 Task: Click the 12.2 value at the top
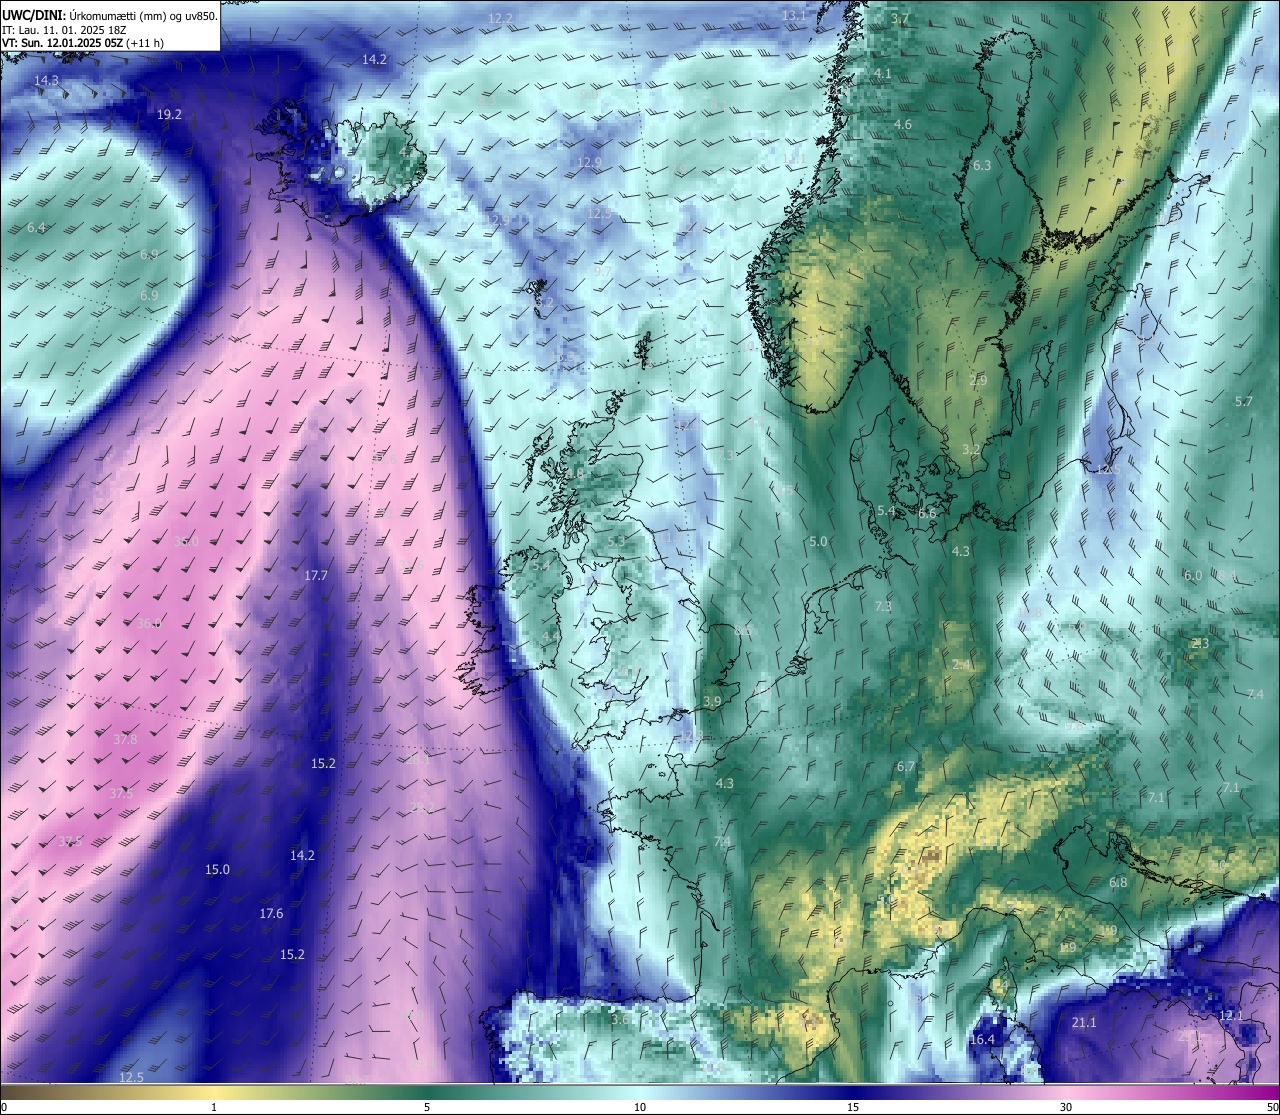[501, 18]
